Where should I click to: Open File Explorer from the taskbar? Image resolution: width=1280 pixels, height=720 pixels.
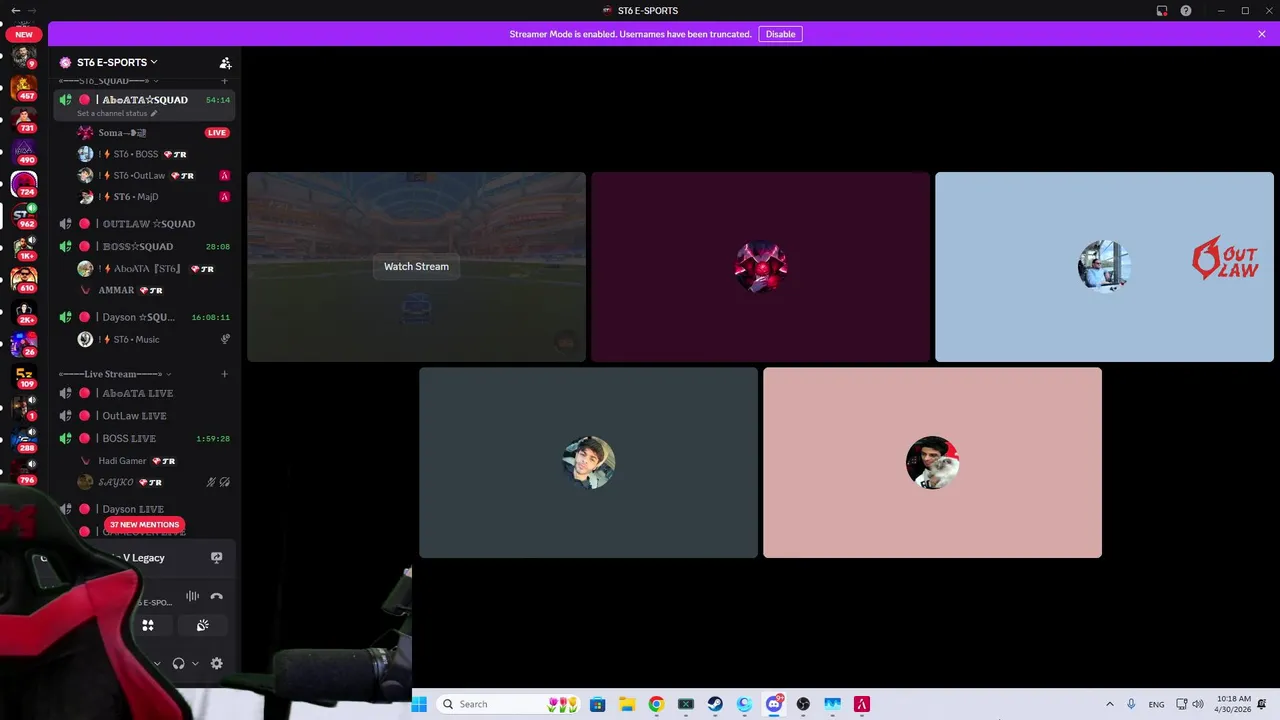click(627, 704)
